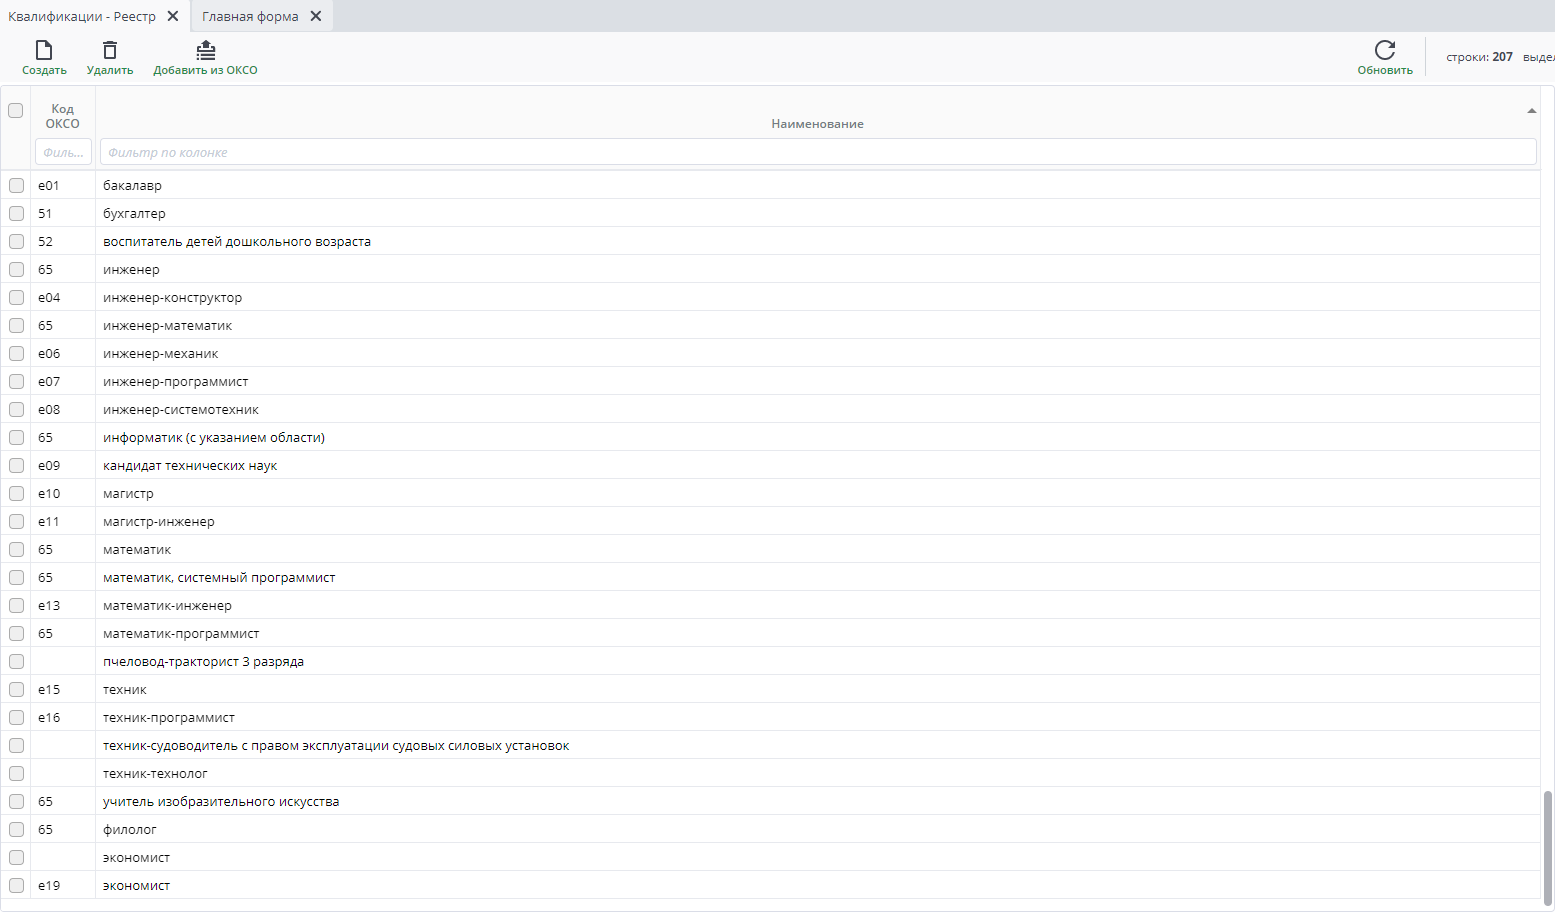Screen dimensions: 1555x914
Task: Click информатик (с указанием области) cell
Action: pyautogui.click(x=817, y=437)
